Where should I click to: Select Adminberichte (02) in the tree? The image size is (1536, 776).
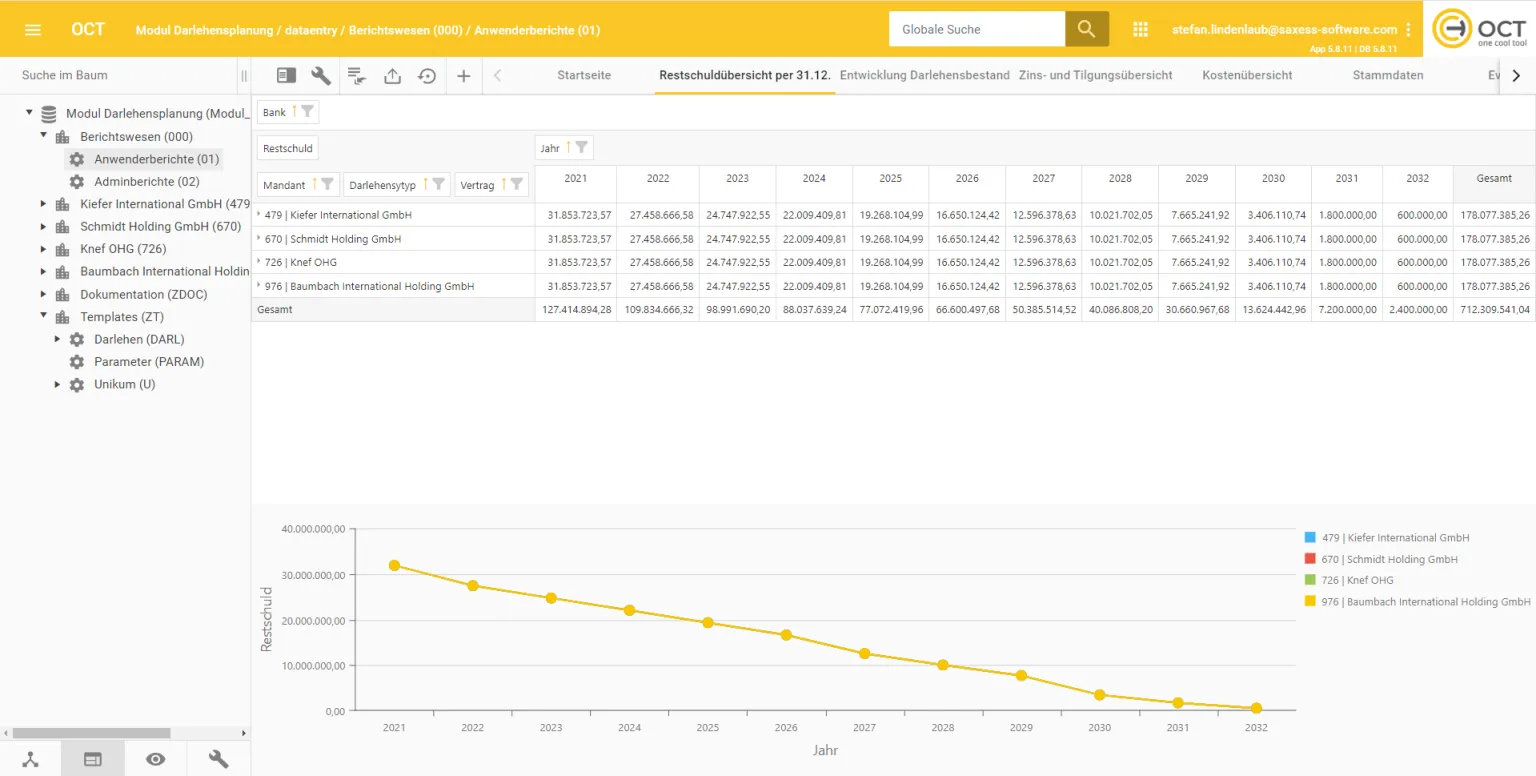(146, 182)
